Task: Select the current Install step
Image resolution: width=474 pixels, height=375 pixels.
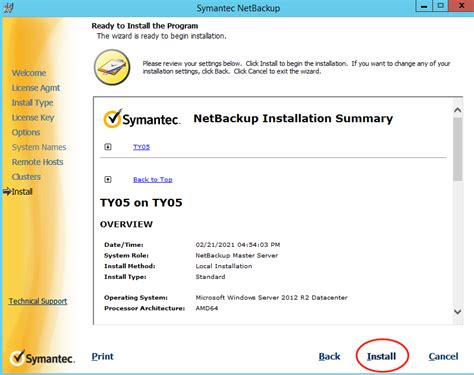Action: (x=22, y=192)
